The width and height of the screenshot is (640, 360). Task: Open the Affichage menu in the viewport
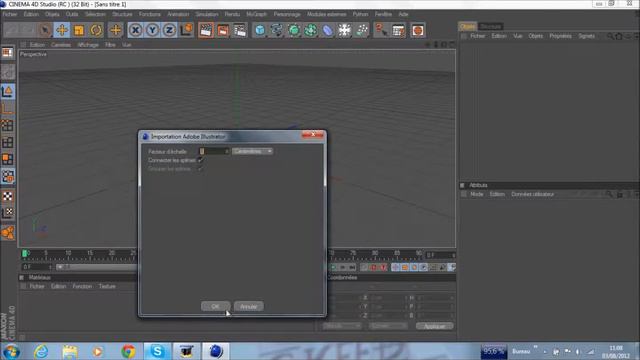tap(88, 45)
